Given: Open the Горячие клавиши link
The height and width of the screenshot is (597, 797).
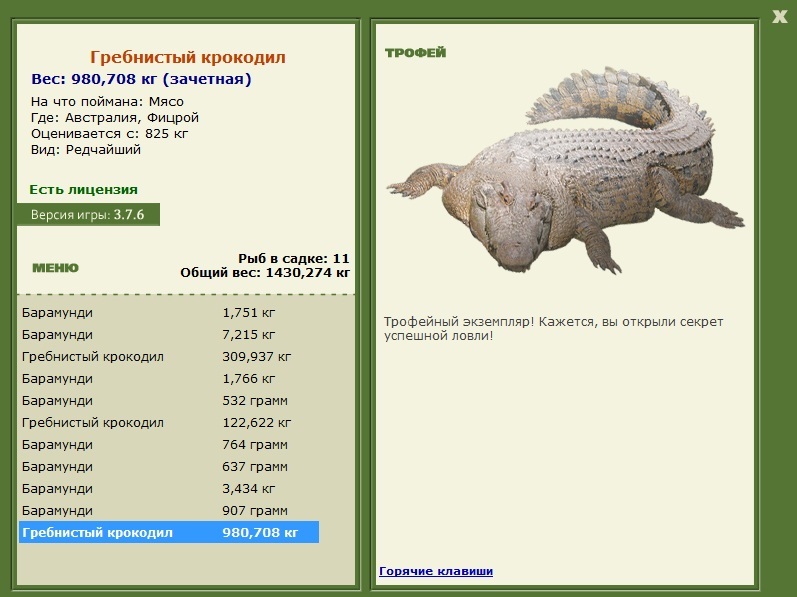Looking at the screenshot, I should tap(436, 571).
